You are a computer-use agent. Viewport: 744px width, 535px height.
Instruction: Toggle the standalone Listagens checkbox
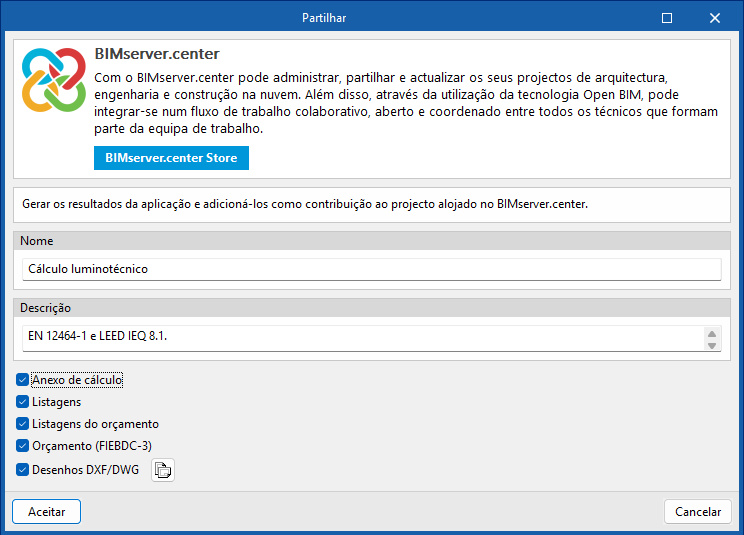(x=23, y=402)
